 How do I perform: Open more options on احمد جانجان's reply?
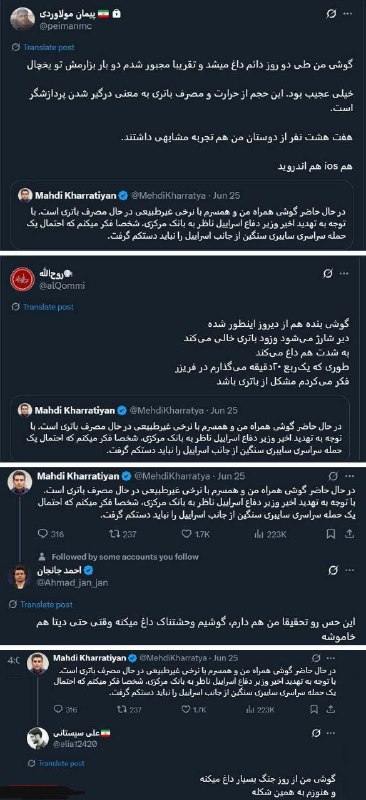[x=351, y=570]
